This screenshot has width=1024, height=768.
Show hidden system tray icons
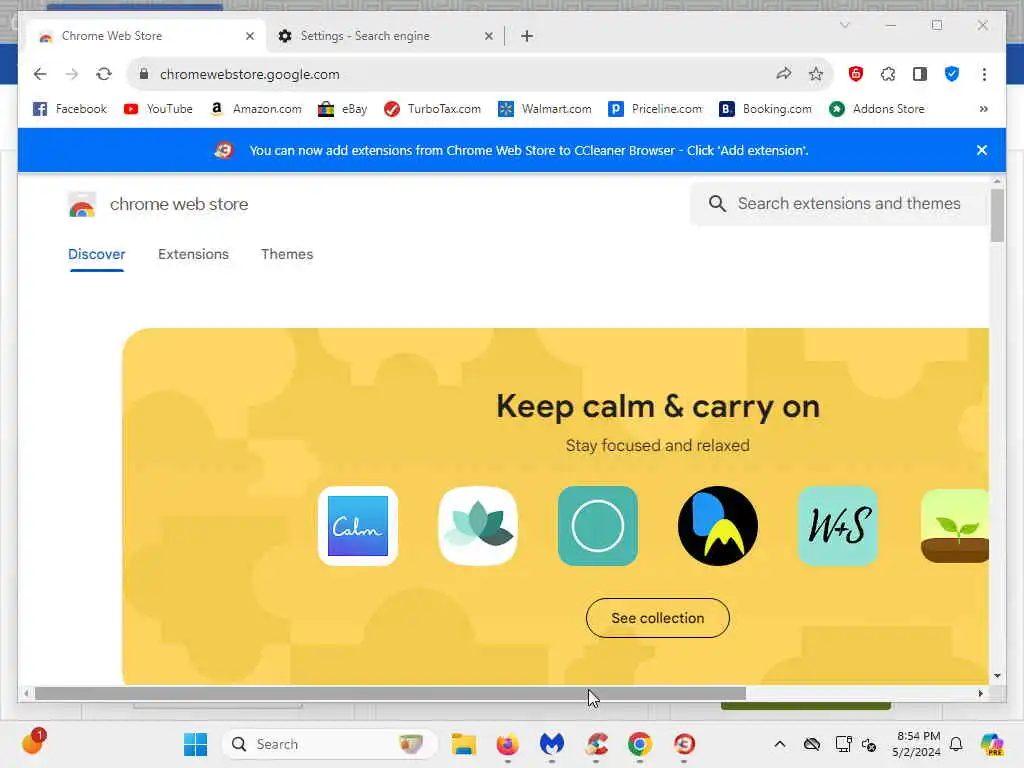(x=780, y=744)
